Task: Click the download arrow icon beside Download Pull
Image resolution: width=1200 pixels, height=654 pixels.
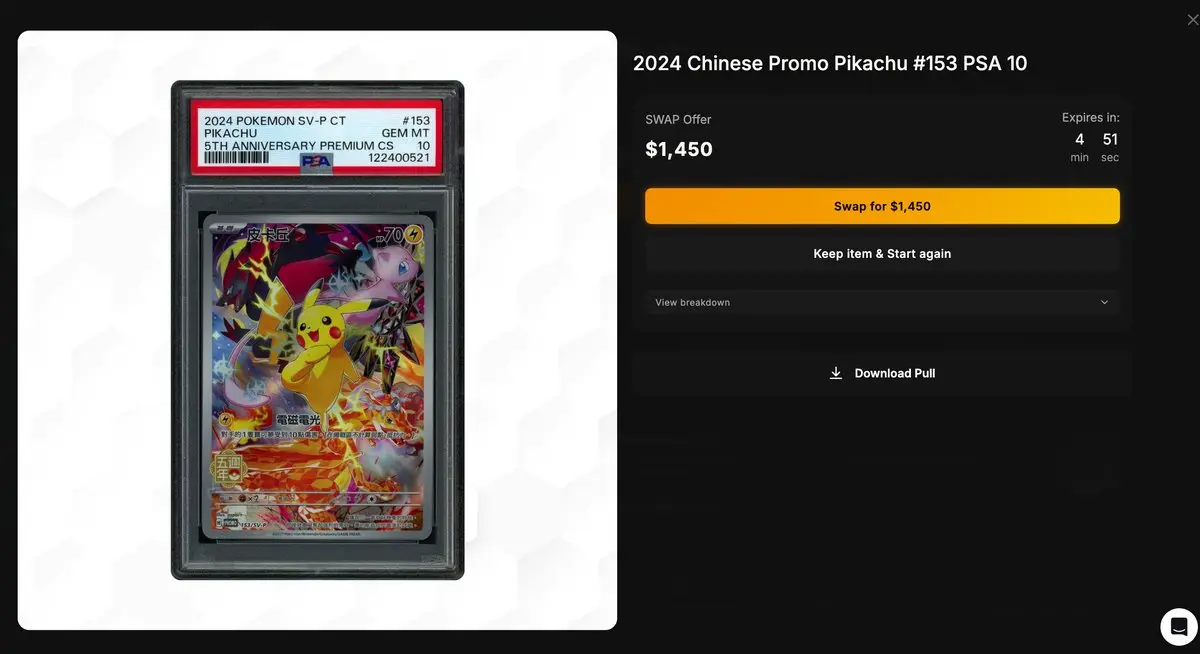Action: point(836,373)
